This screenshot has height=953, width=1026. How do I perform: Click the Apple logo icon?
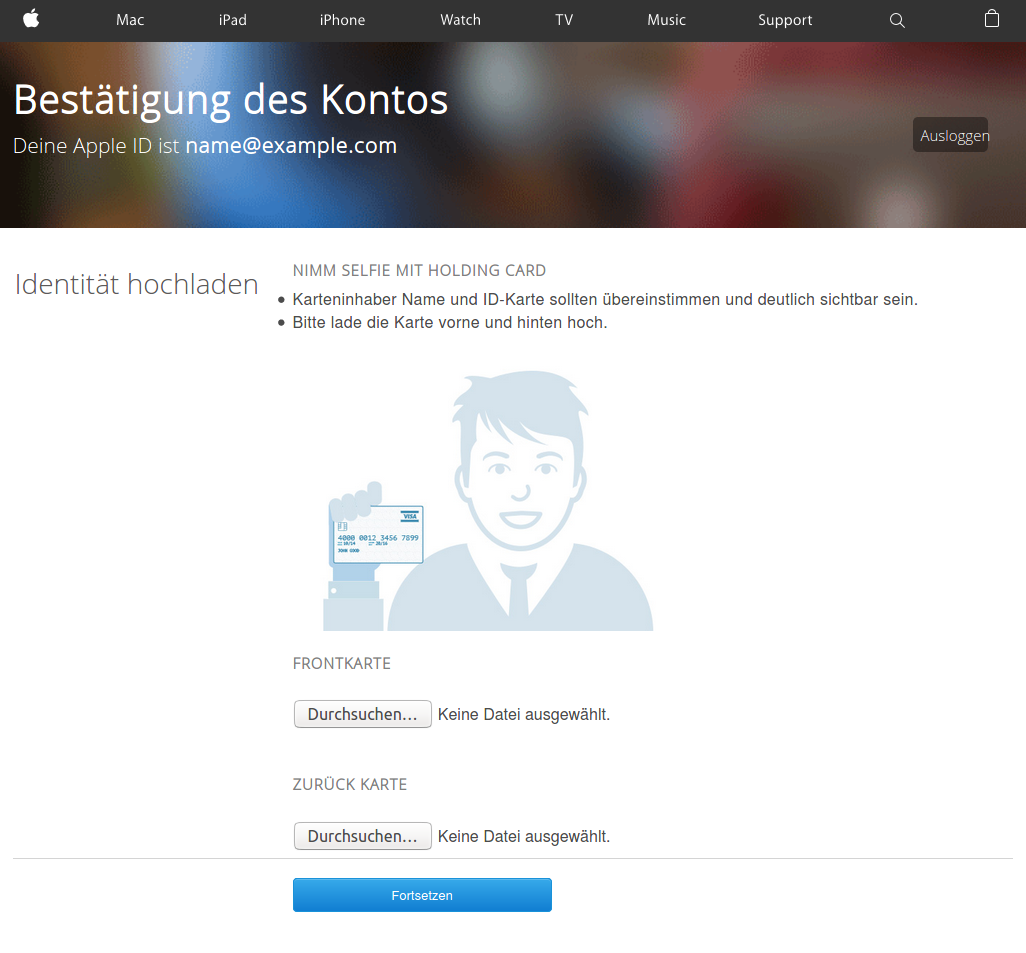(x=31, y=19)
